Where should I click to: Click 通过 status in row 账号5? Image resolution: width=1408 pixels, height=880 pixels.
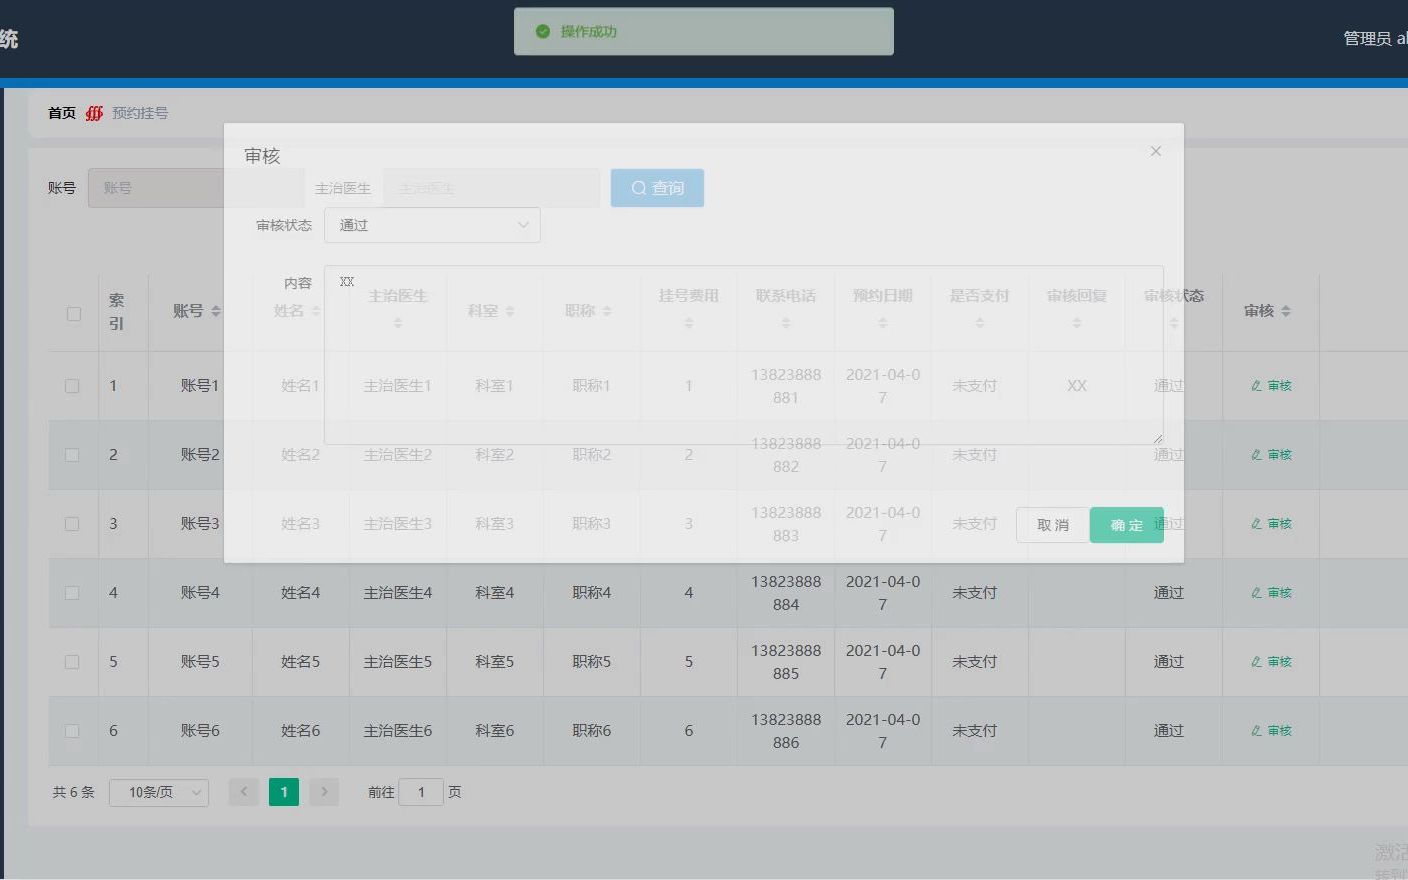point(1169,662)
